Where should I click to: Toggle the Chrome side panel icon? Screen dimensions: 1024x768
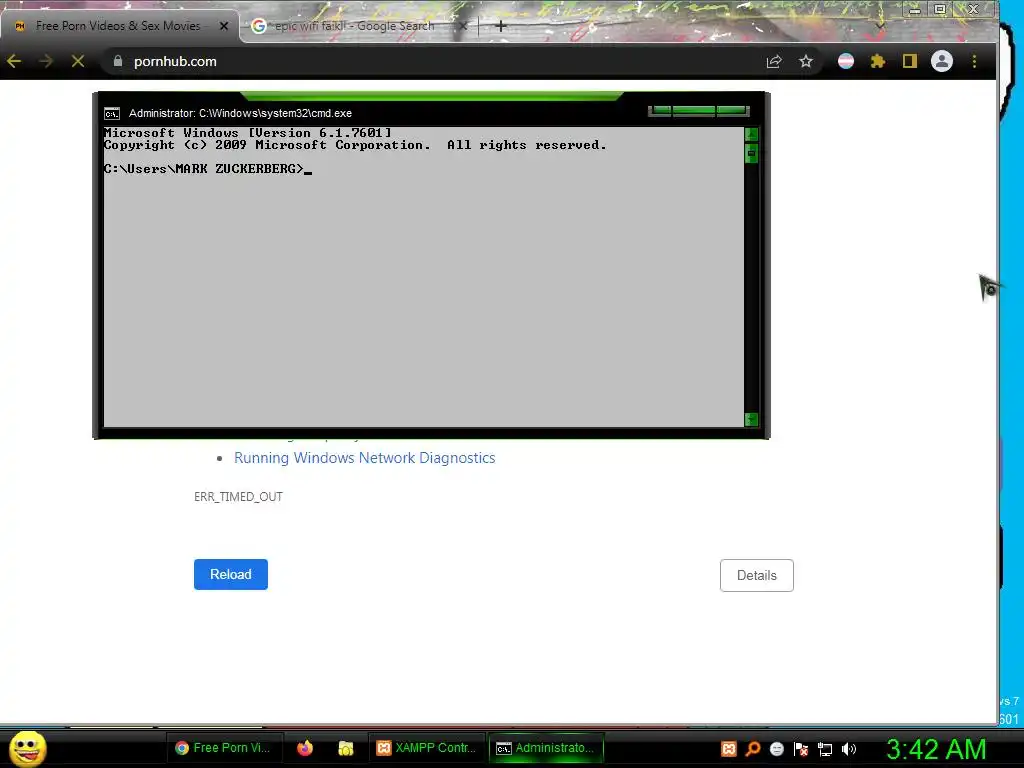click(910, 61)
